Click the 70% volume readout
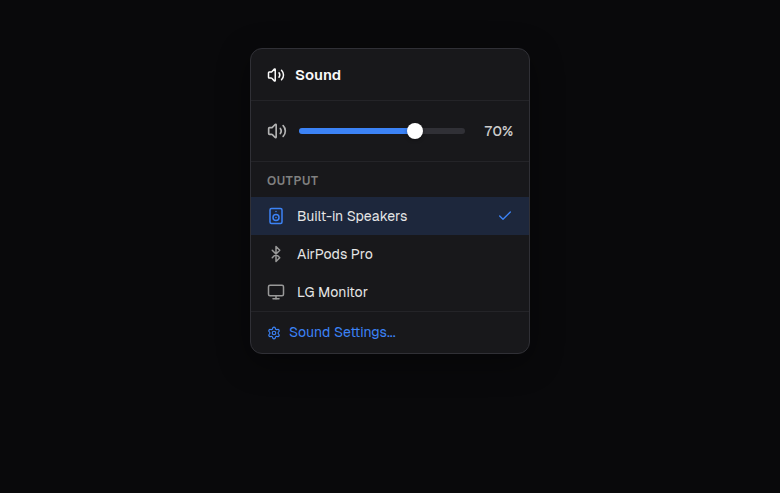This screenshot has width=780, height=493. pyautogui.click(x=498, y=131)
